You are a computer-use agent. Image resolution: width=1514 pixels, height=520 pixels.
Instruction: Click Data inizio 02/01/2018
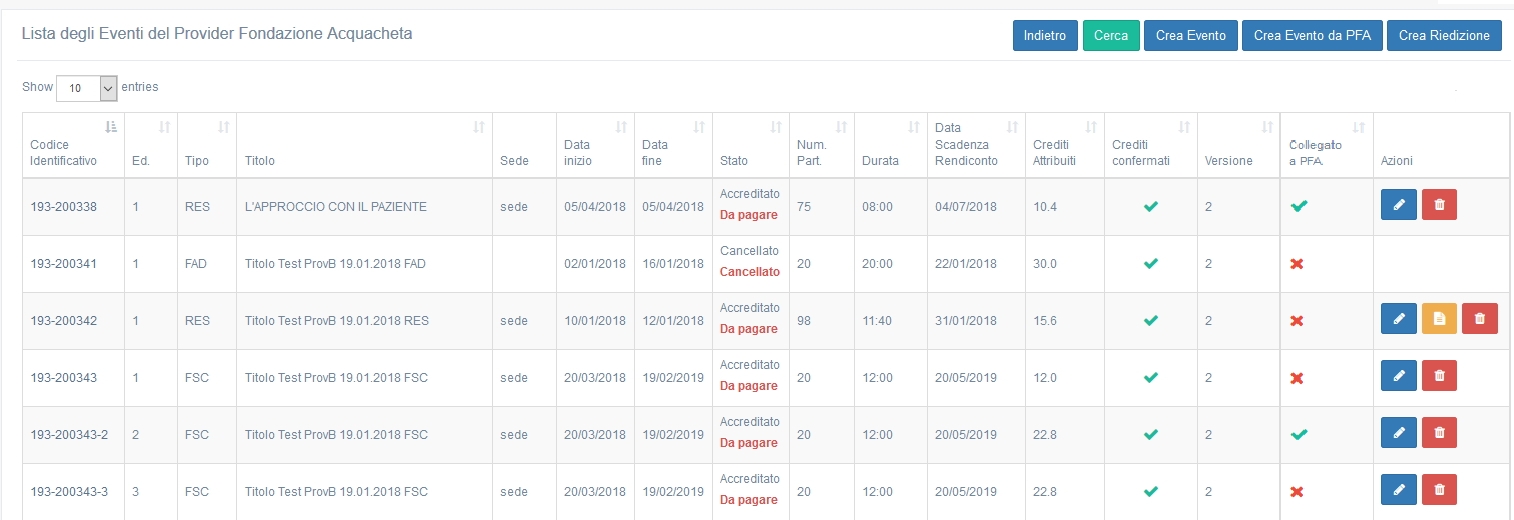(595, 264)
